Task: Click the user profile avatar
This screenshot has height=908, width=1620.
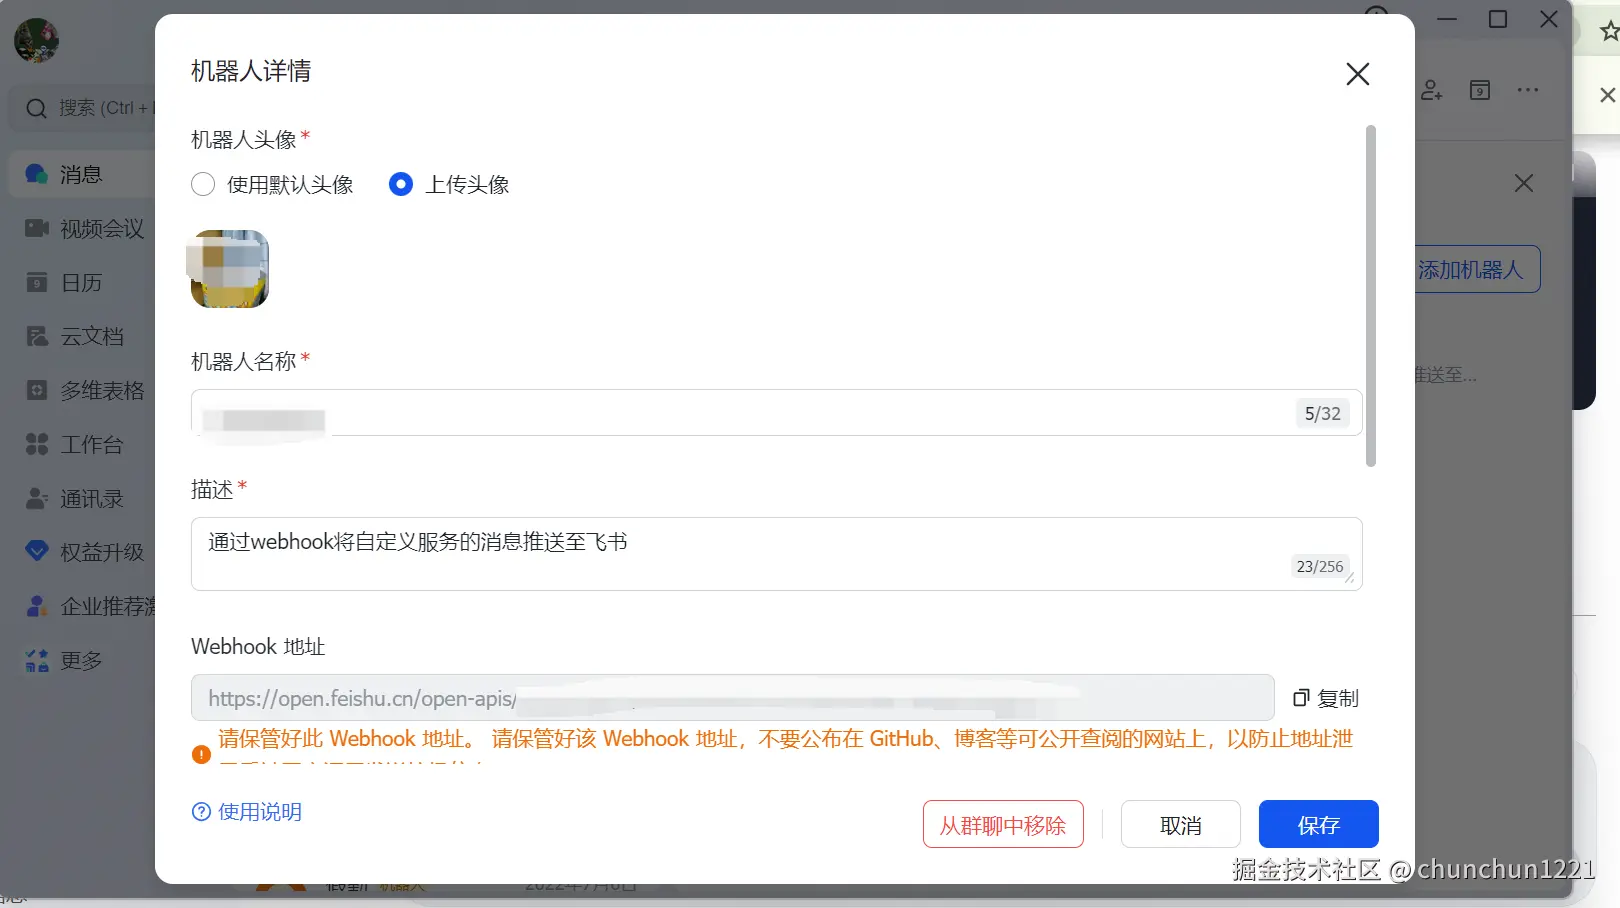Action: point(36,41)
